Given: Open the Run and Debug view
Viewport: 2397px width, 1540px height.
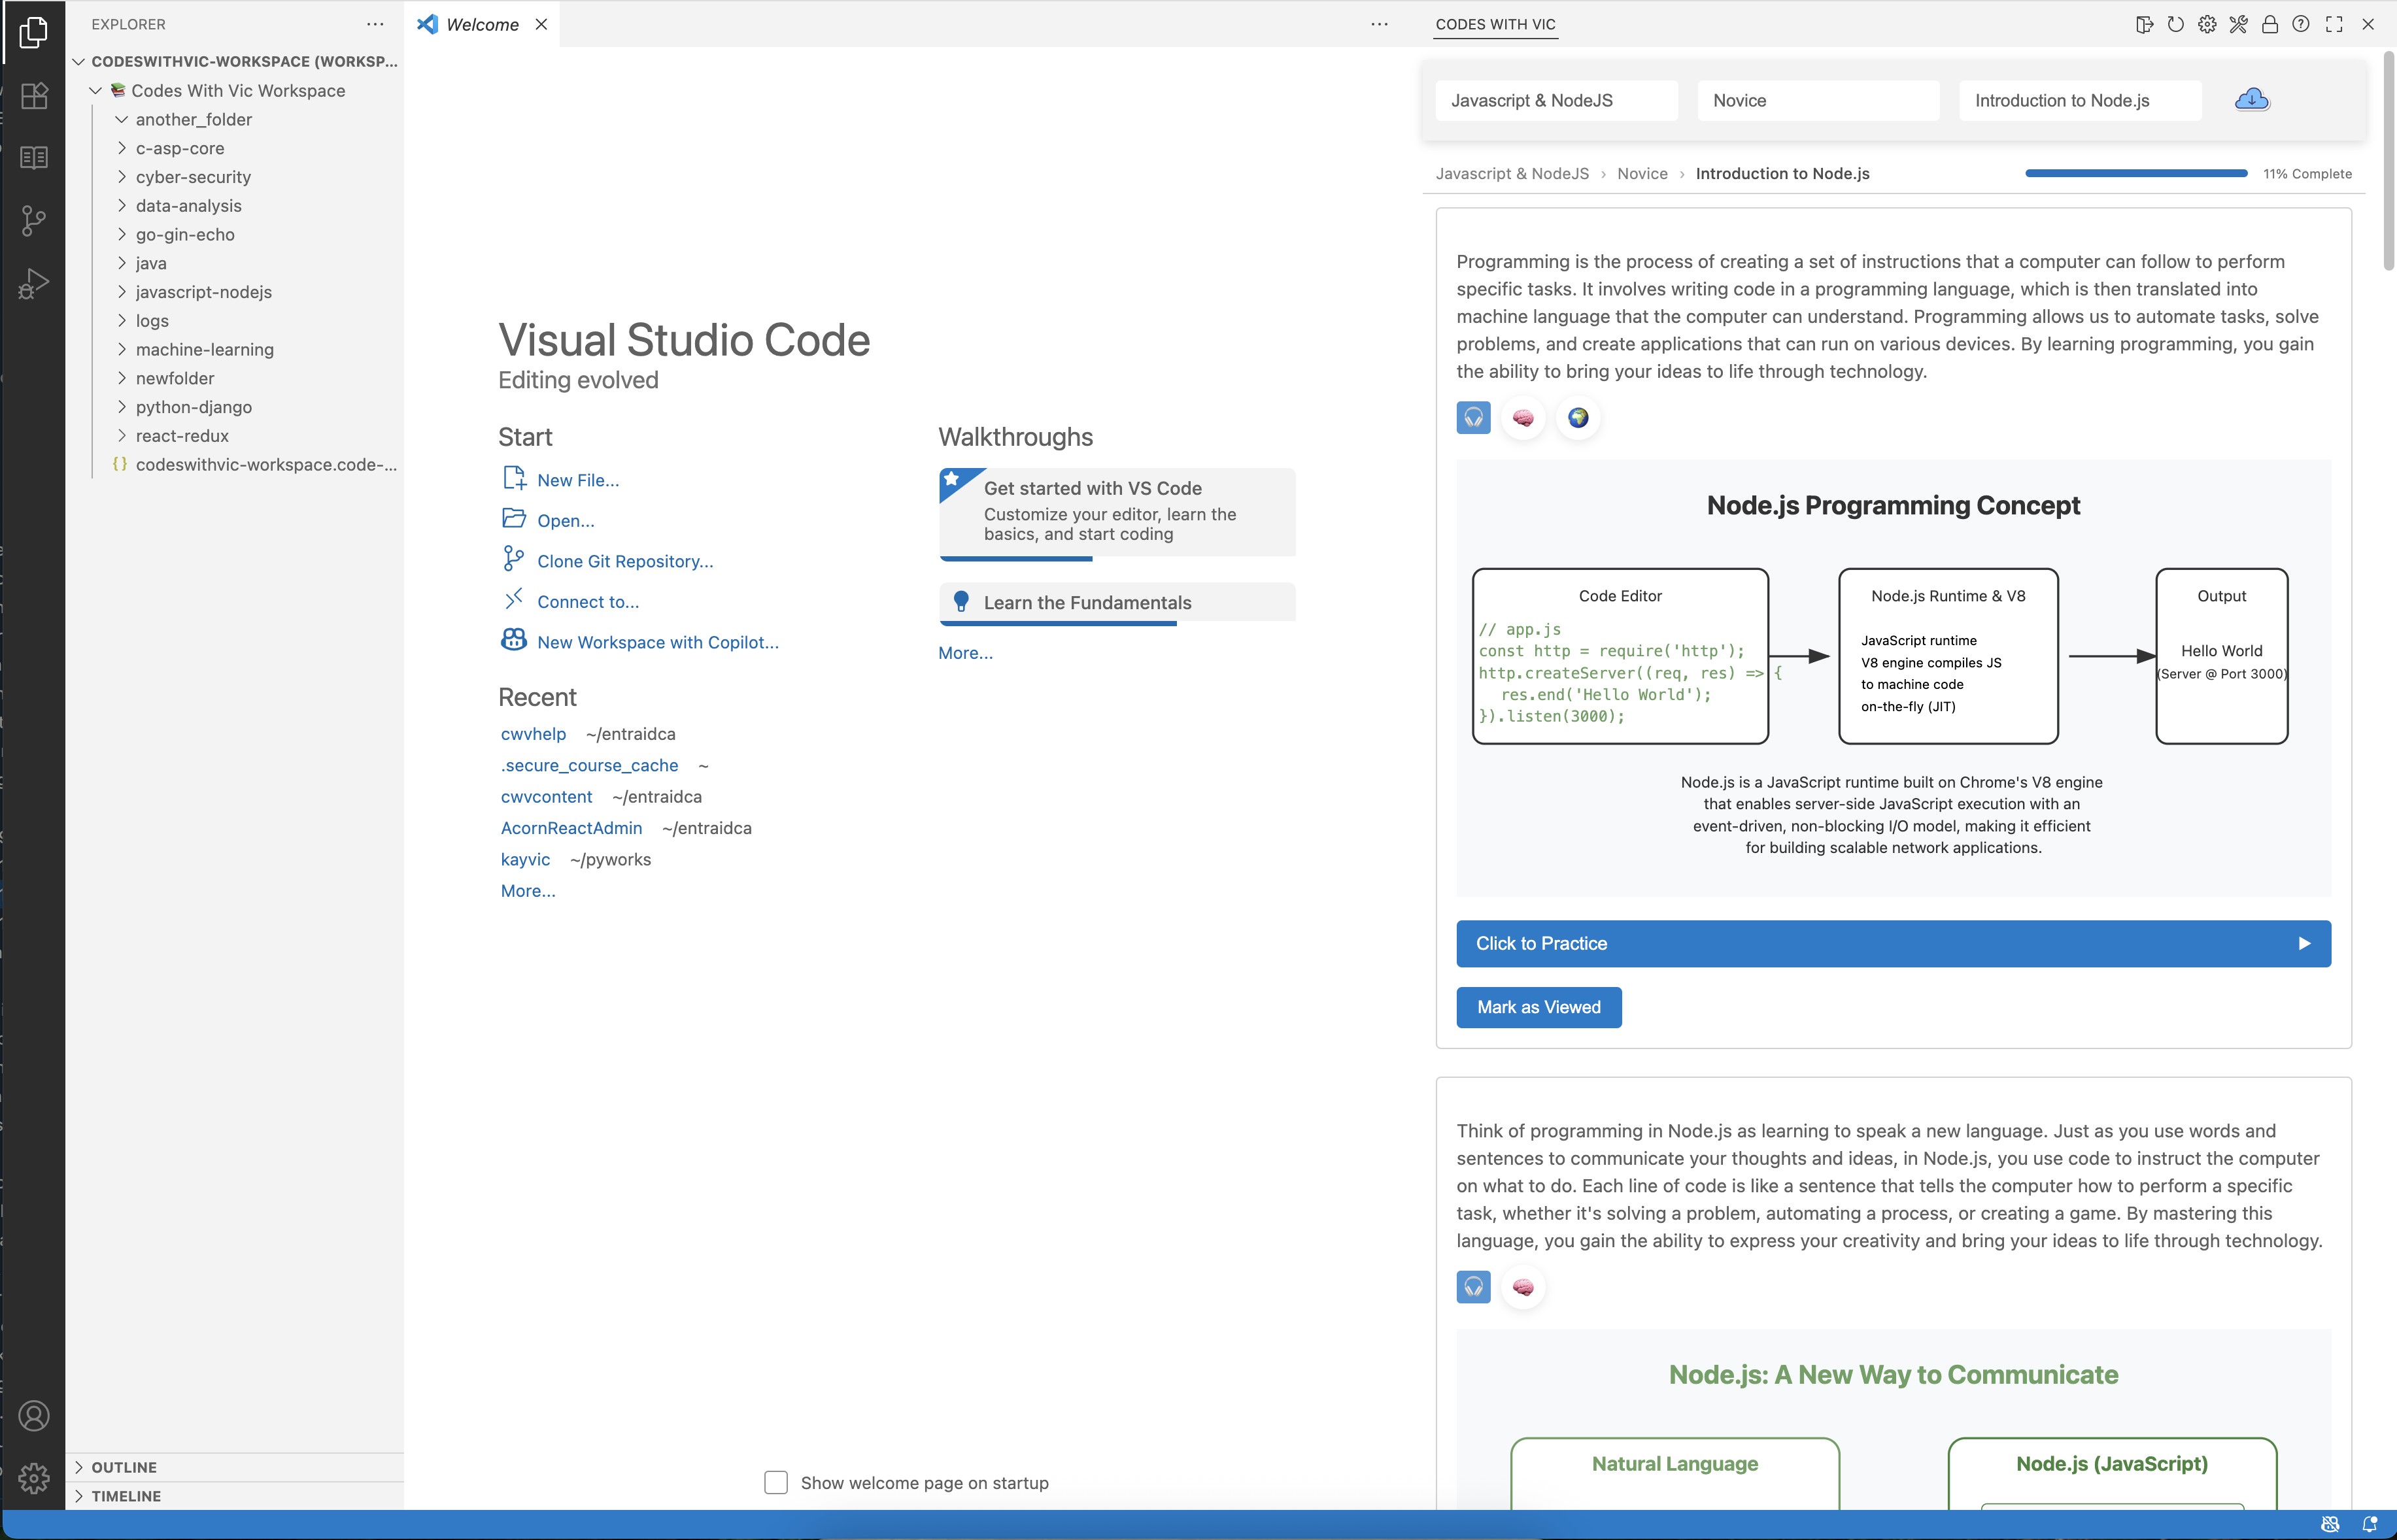Looking at the screenshot, I should point(33,284).
